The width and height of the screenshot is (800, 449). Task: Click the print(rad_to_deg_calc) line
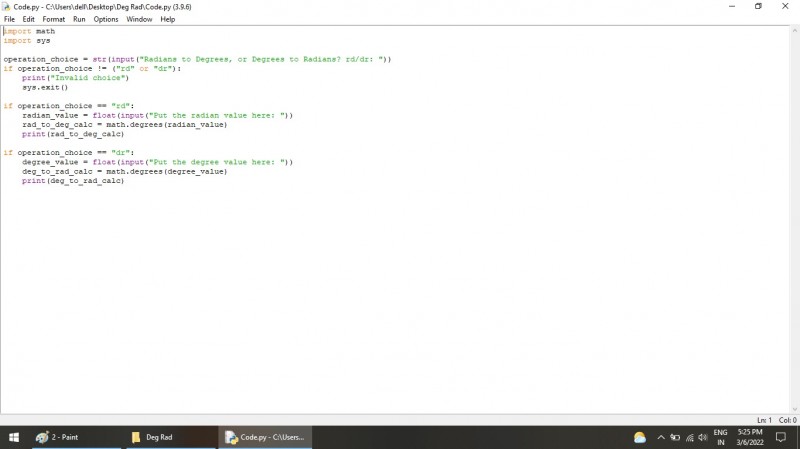pos(73,134)
